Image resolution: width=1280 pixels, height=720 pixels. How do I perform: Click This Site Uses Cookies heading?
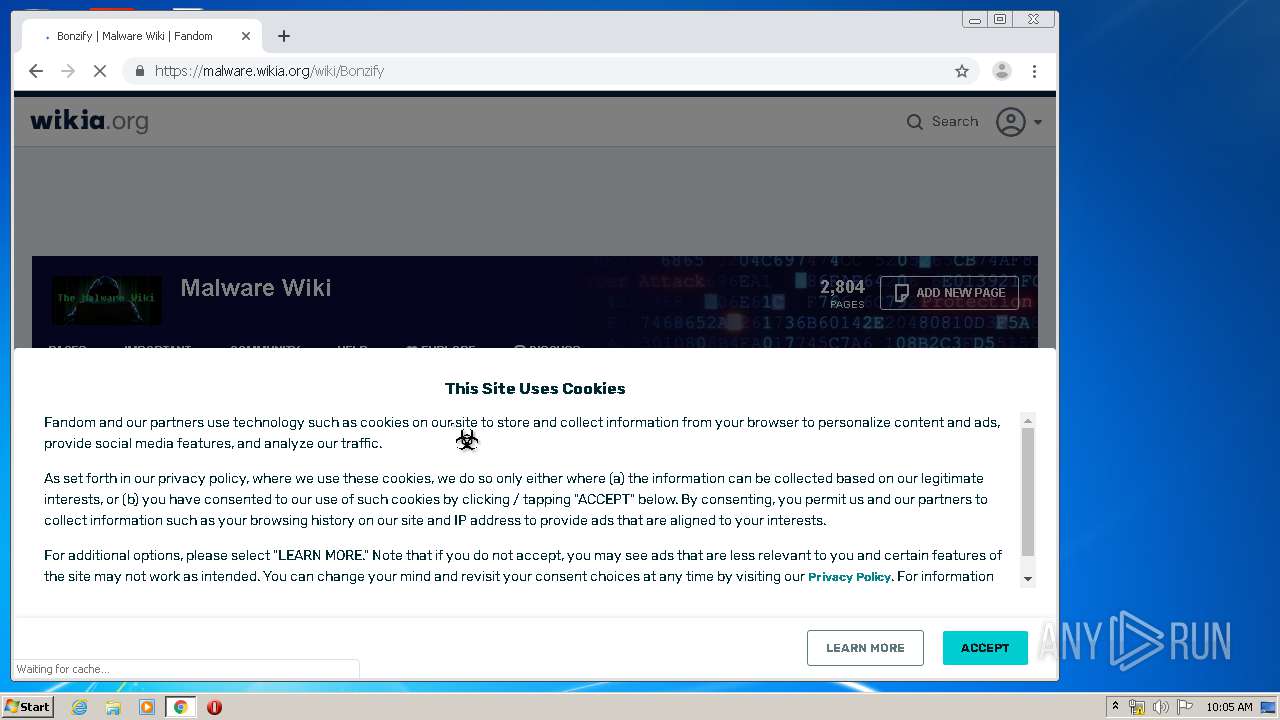[x=535, y=388]
